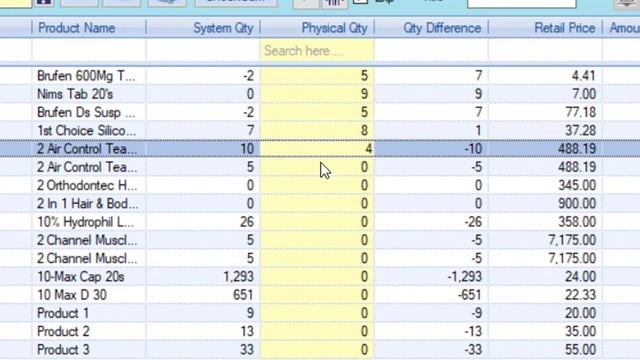Viewport: 640px width, 360px height.
Task: Click Retail Price '24.00' cell
Action: (545, 277)
